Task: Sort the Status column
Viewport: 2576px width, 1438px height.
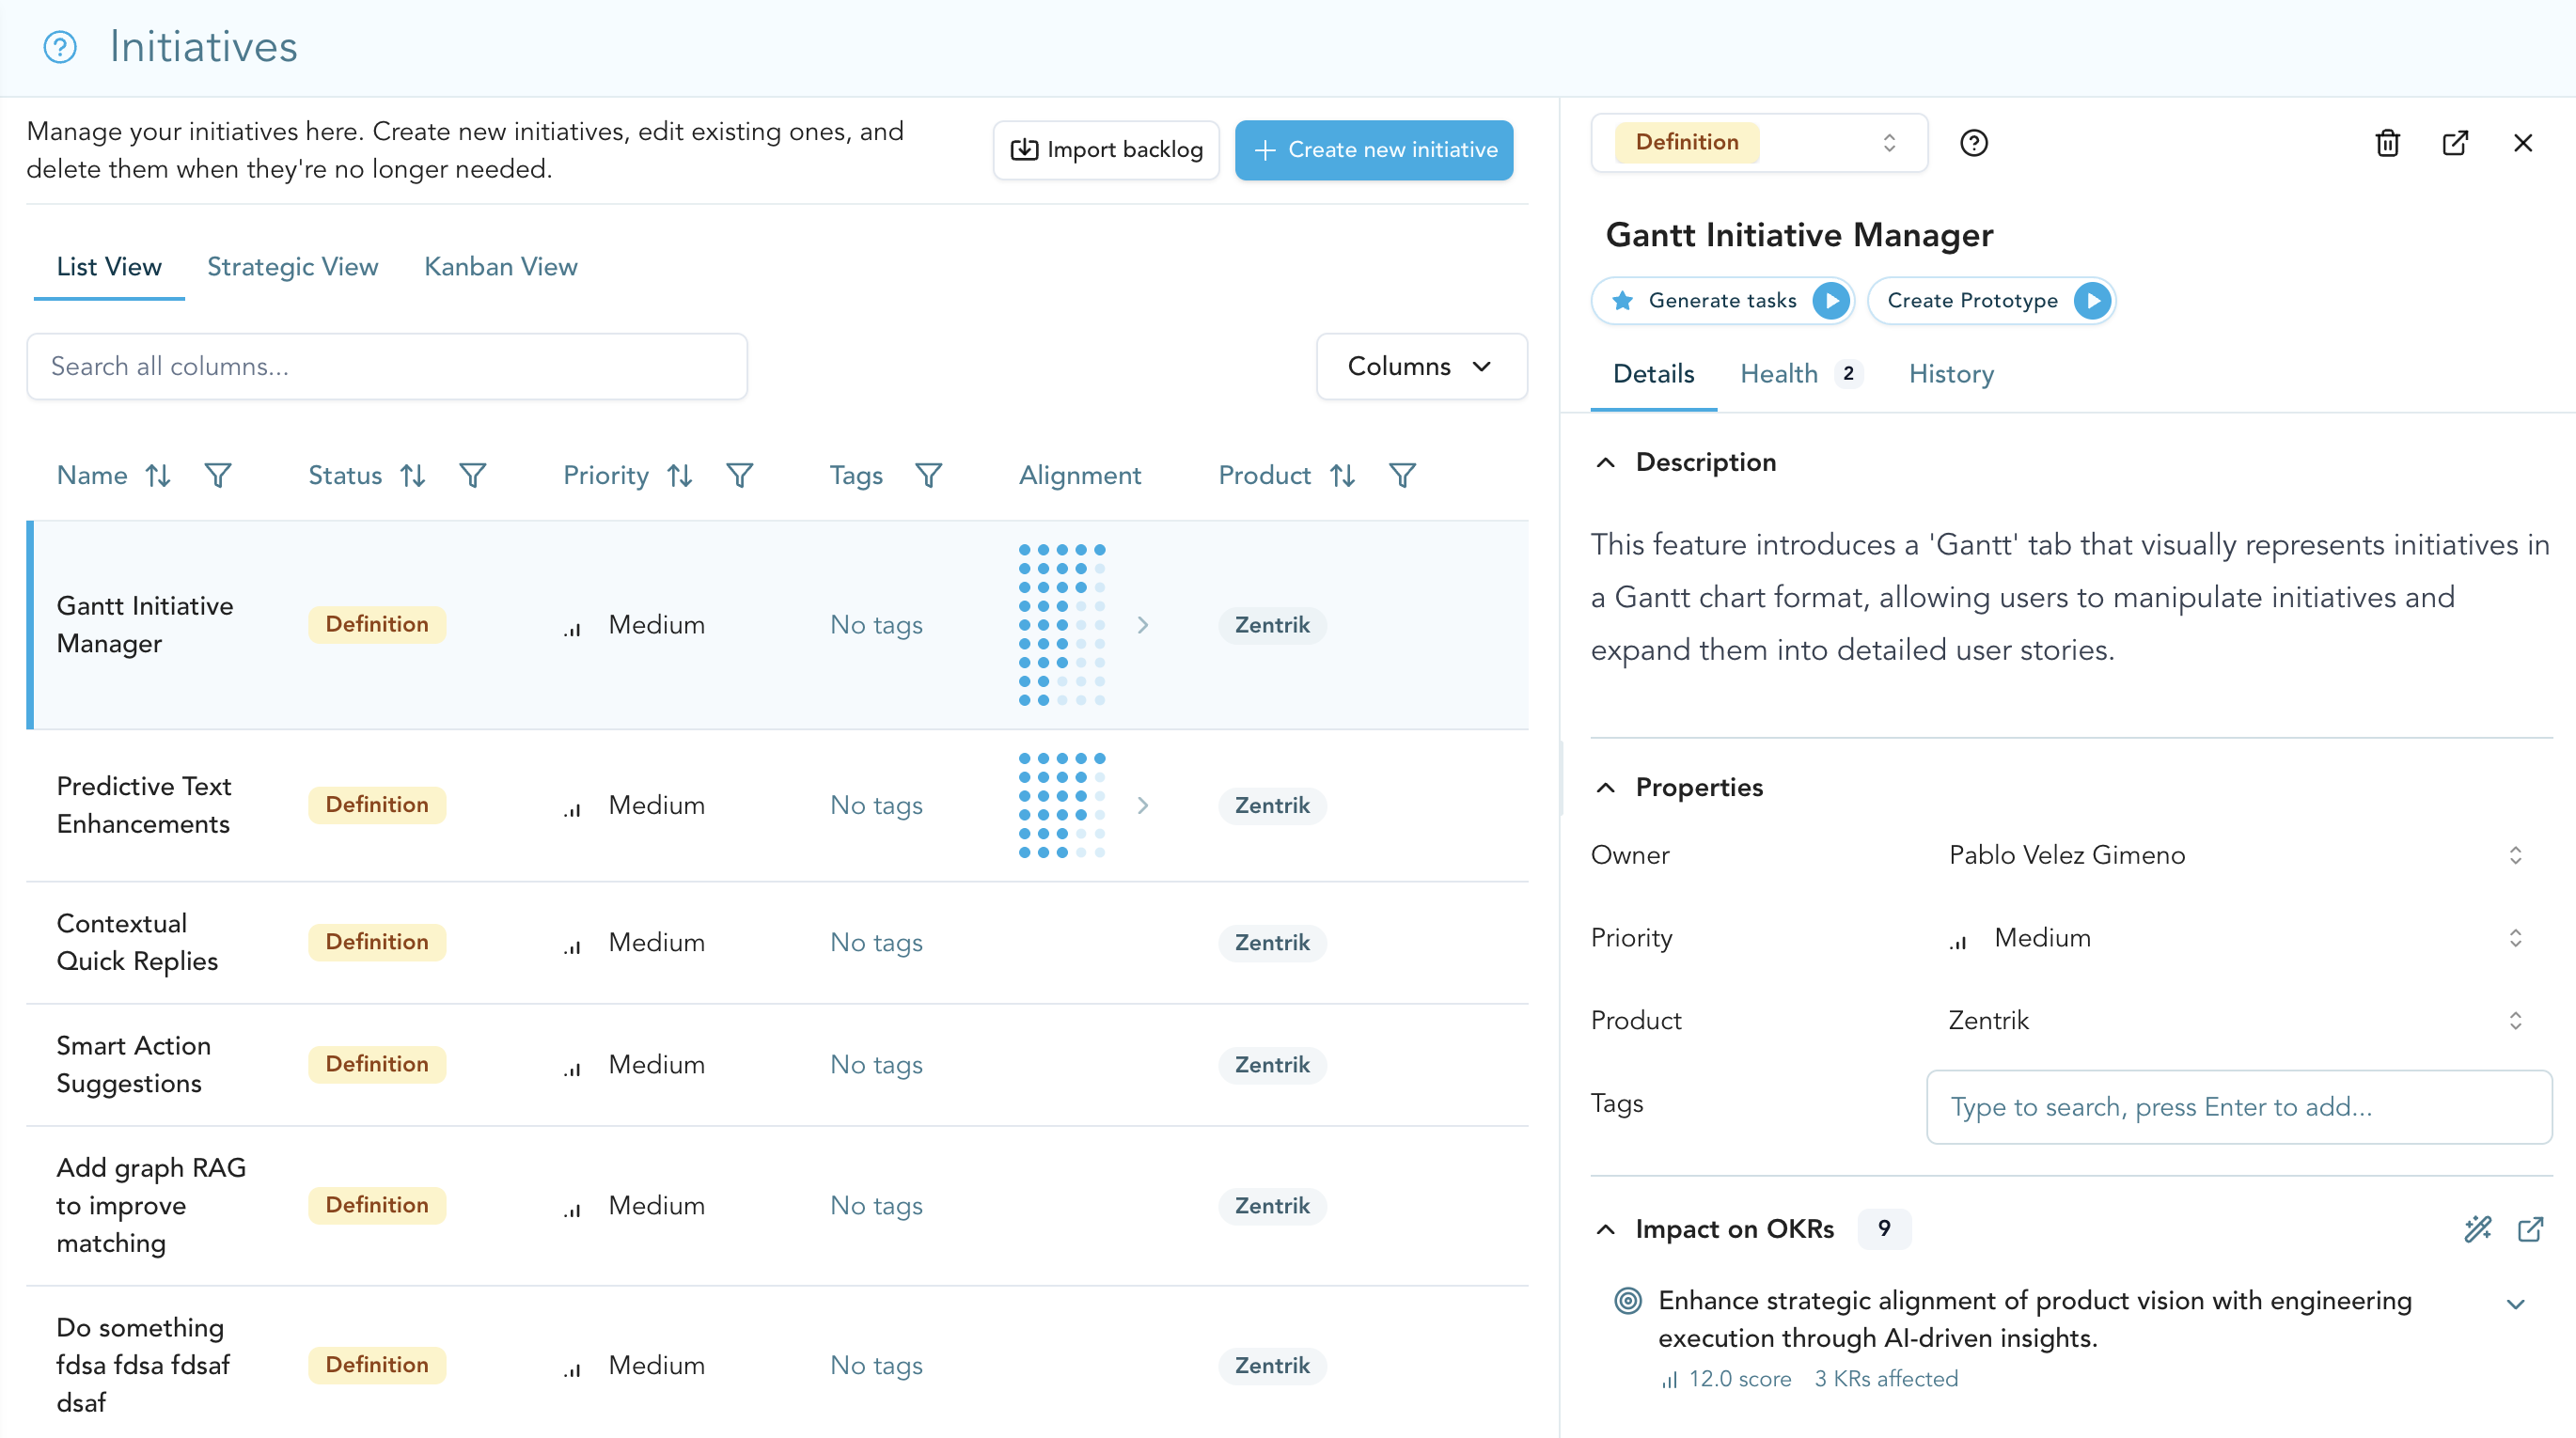Action: (413, 475)
